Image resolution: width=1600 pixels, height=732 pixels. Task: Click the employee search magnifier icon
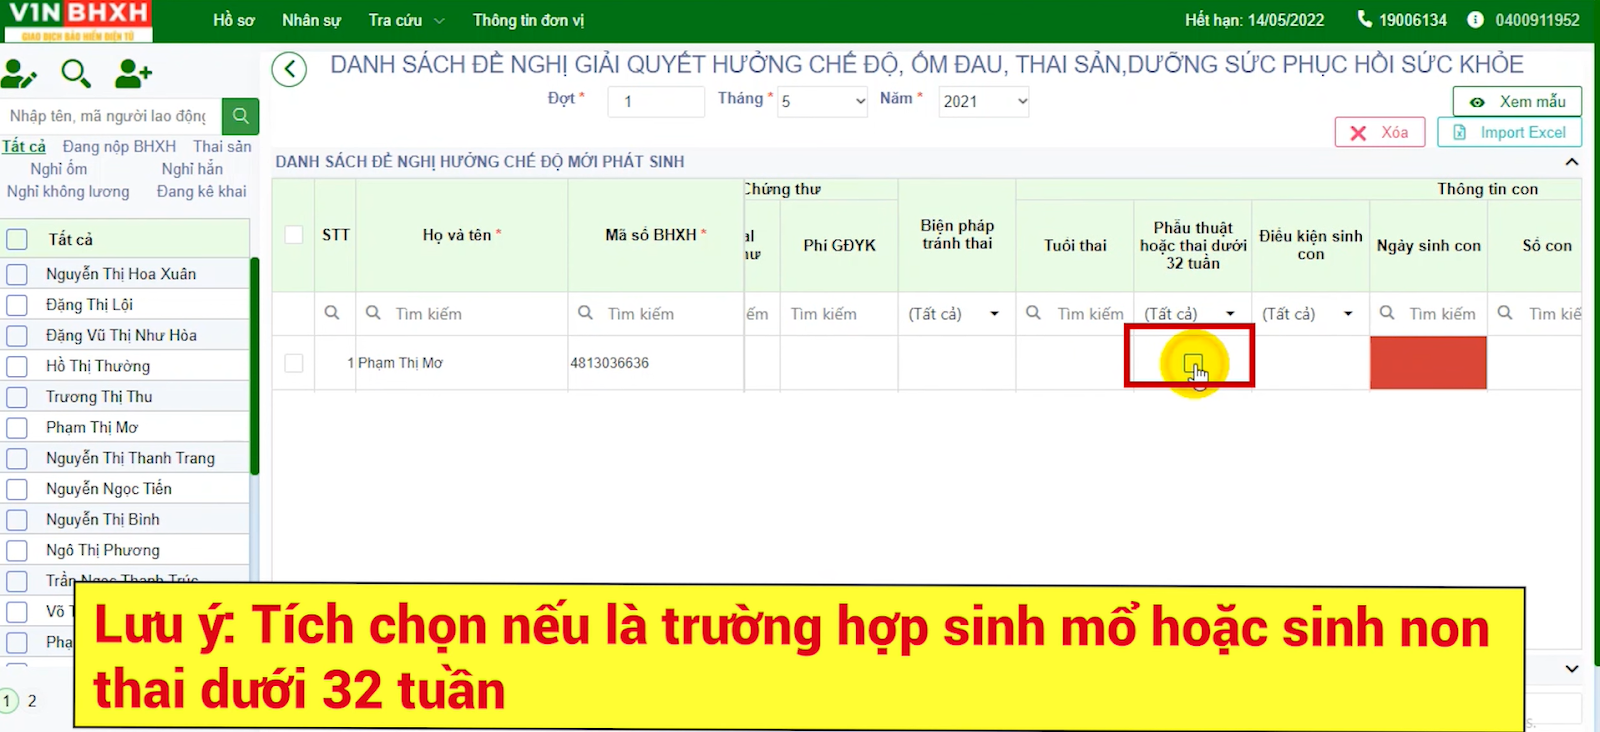click(x=76, y=74)
